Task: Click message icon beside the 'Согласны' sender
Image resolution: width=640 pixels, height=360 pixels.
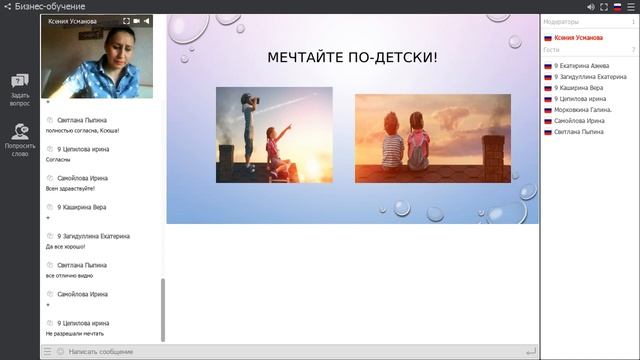Action: pos(50,149)
